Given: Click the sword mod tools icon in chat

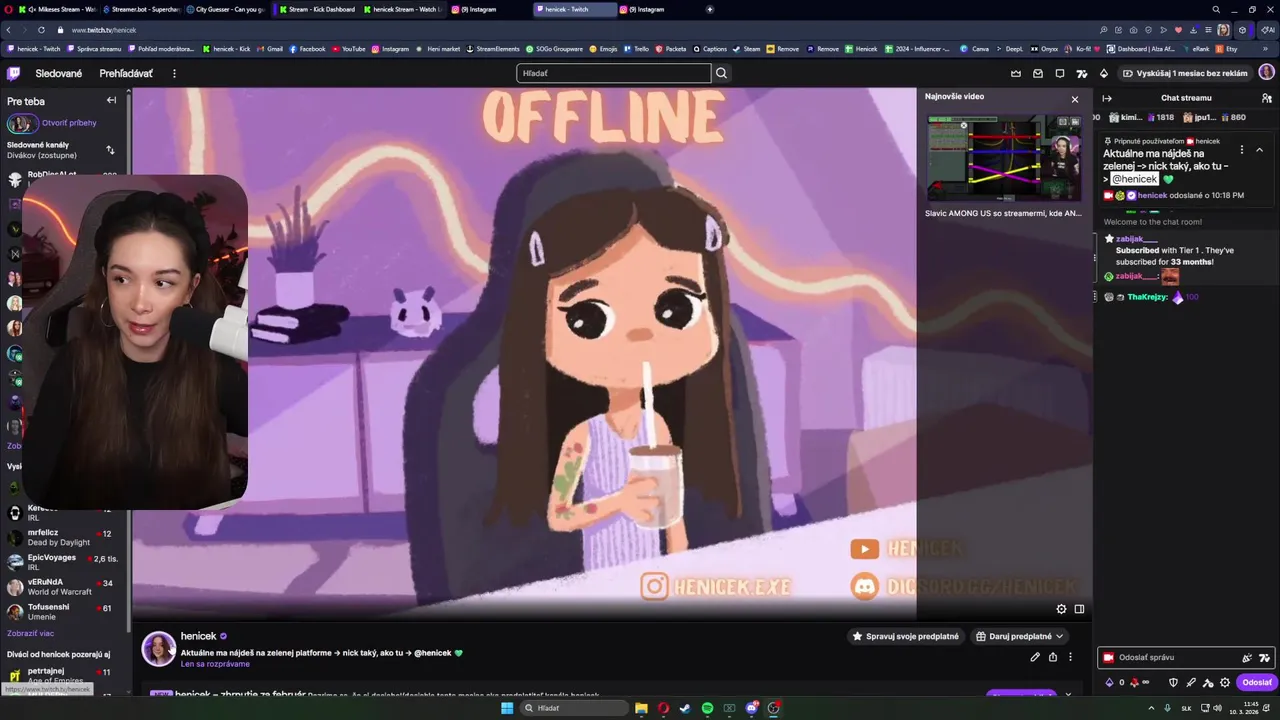Looking at the screenshot, I should (x=1191, y=683).
